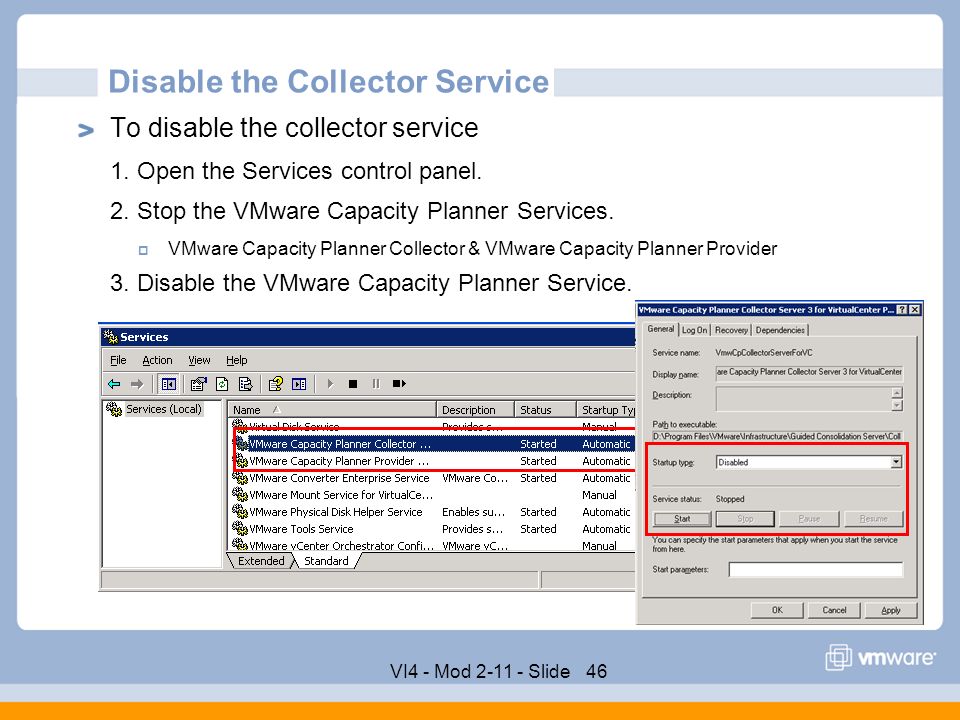The image size is (960, 720).
Task: Click the Startup type Disabled combo box
Action: [x=809, y=462]
